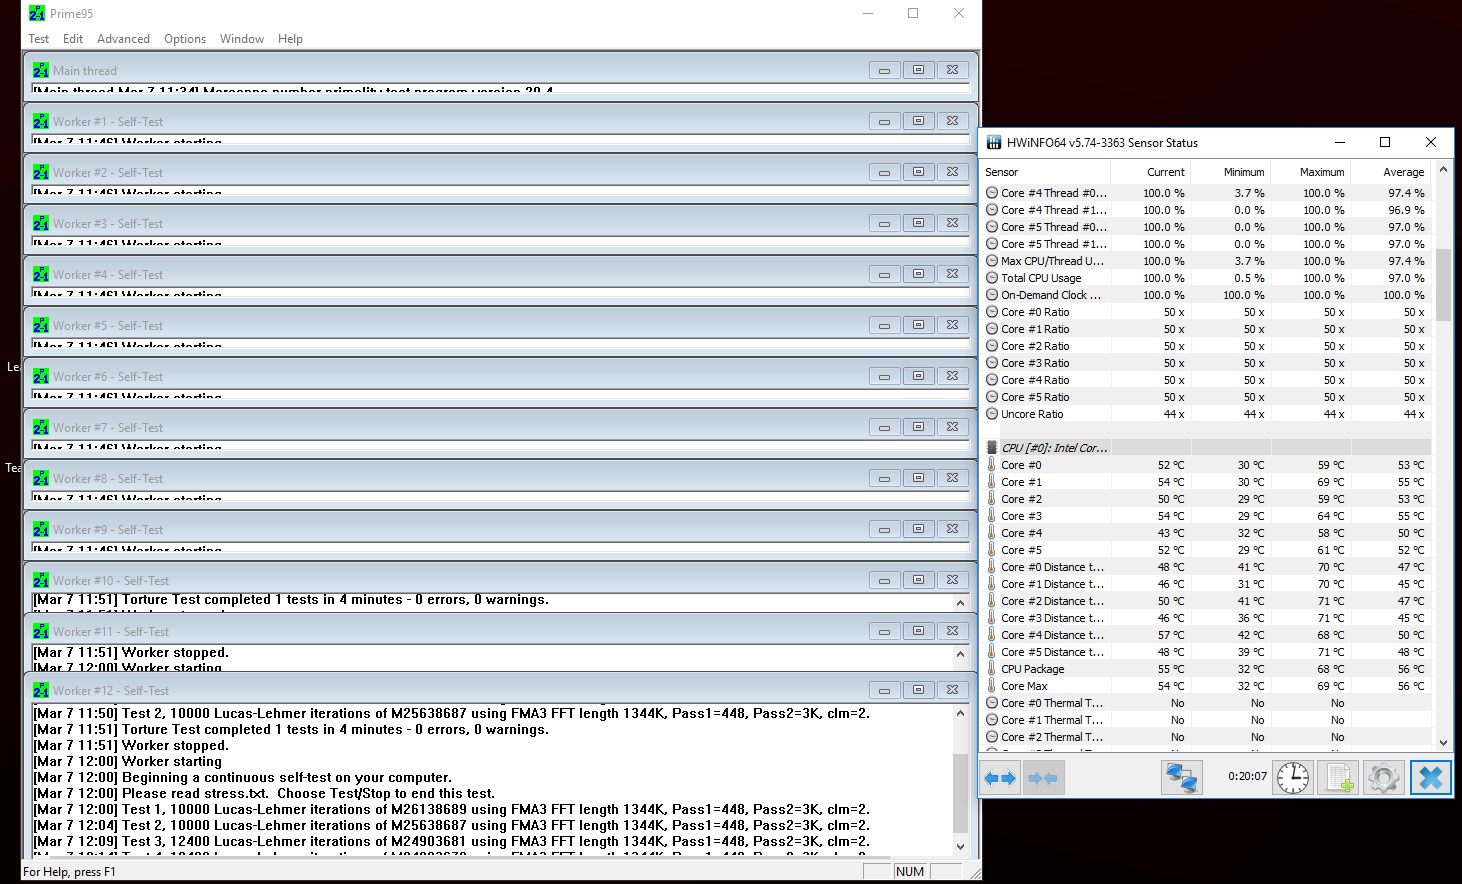Click the Prime95 icon on Worker #5 window
This screenshot has width=1462, height=884.
(x=41, y=325)
